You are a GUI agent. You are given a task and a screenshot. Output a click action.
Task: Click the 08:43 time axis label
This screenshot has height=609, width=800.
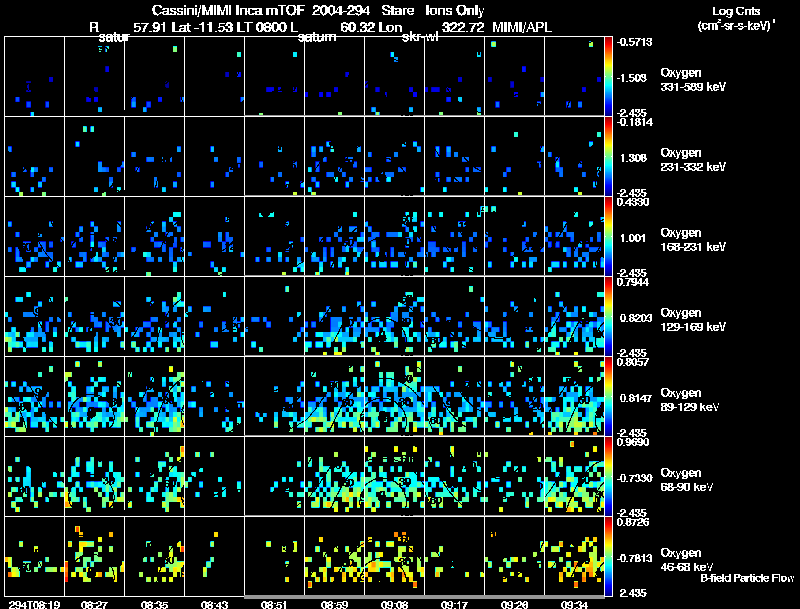(214, 604)
